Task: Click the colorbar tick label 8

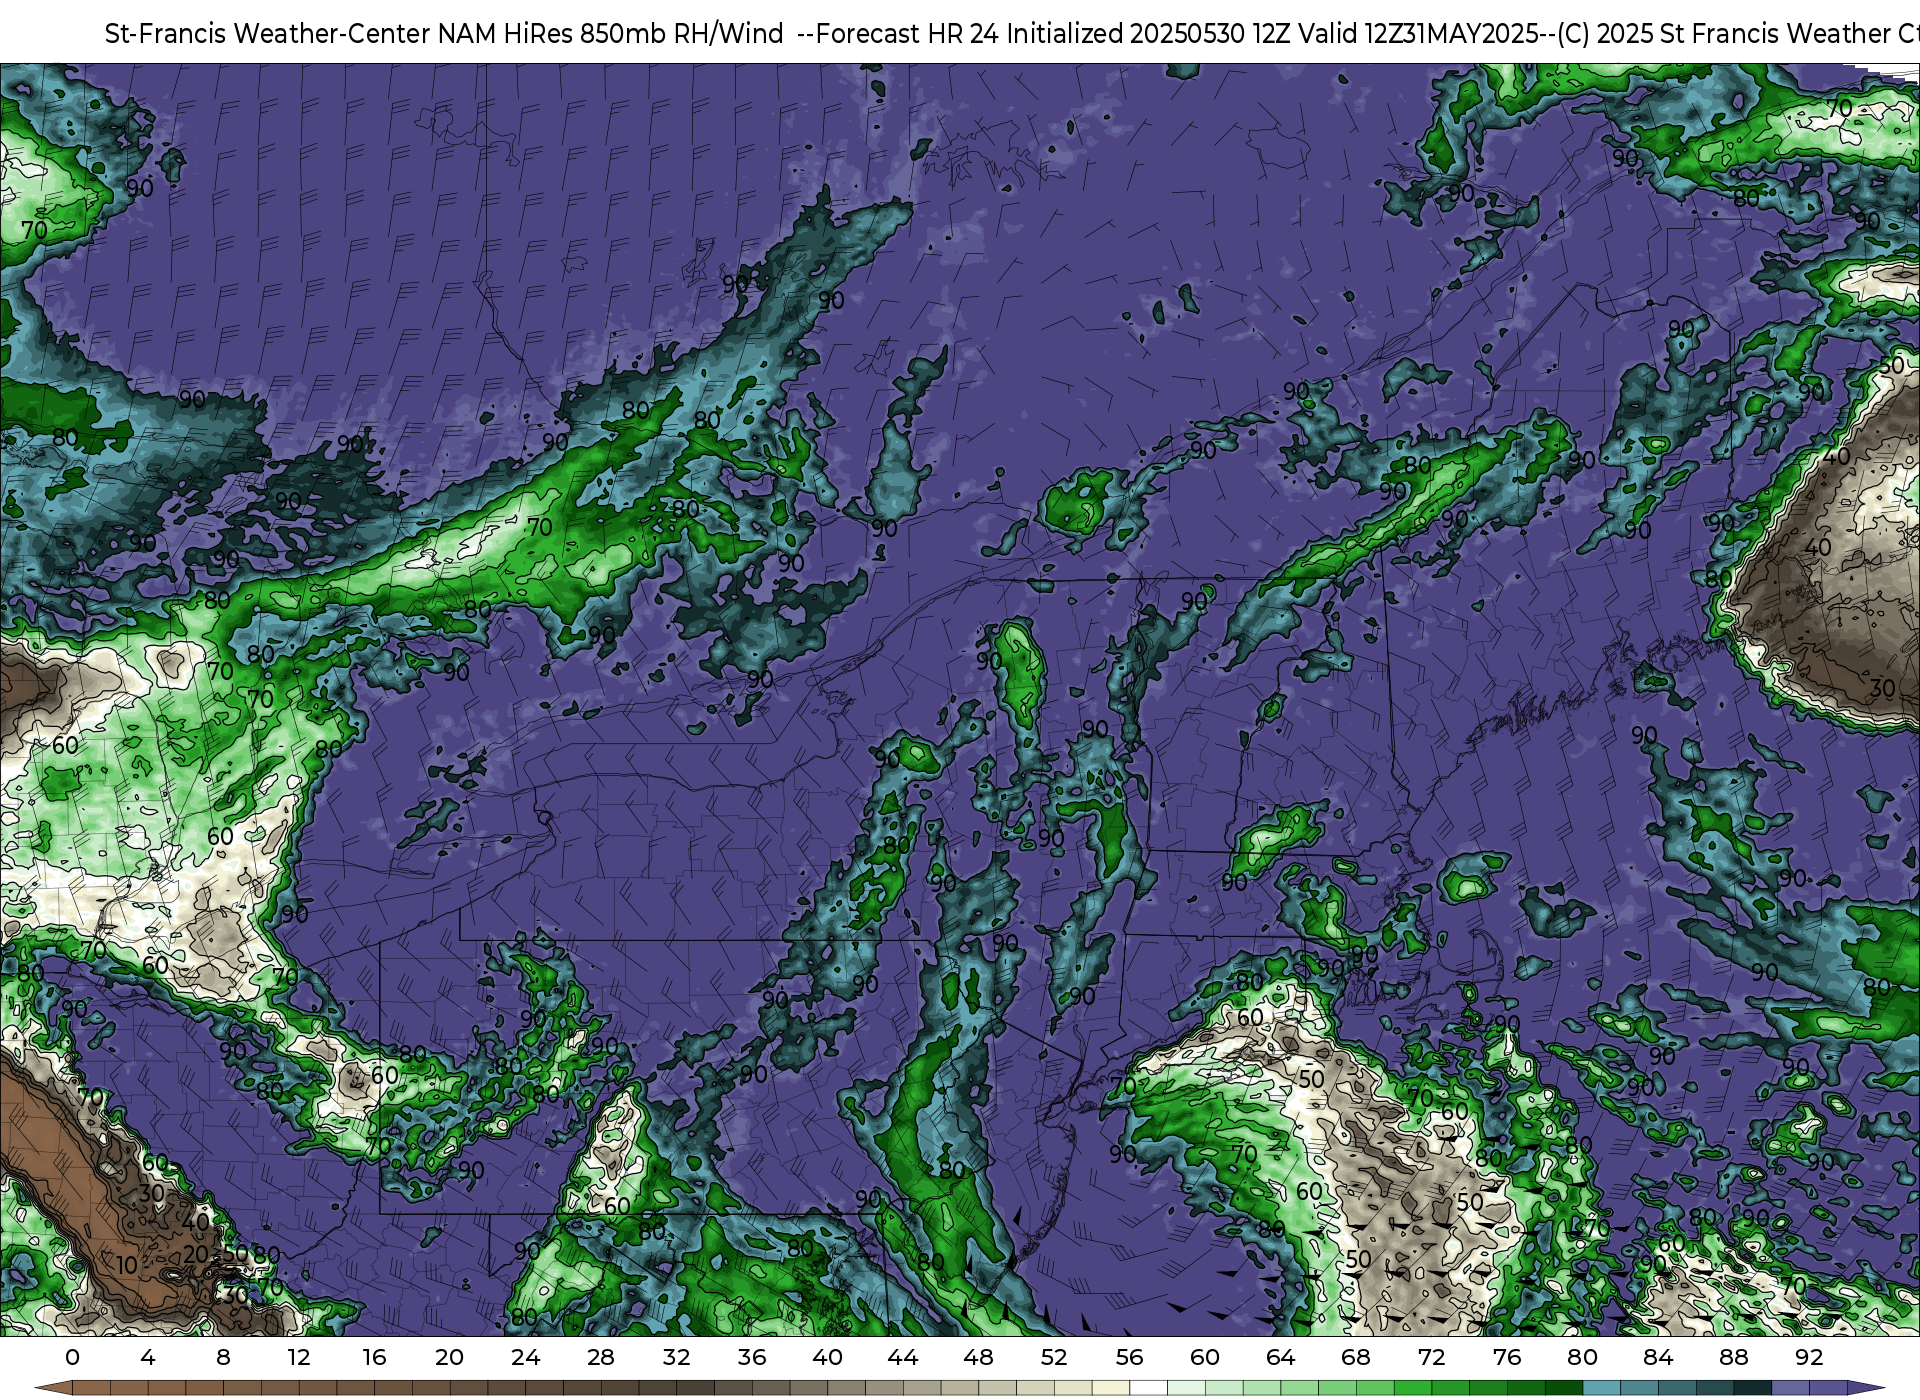Action: coord(223,1357)
